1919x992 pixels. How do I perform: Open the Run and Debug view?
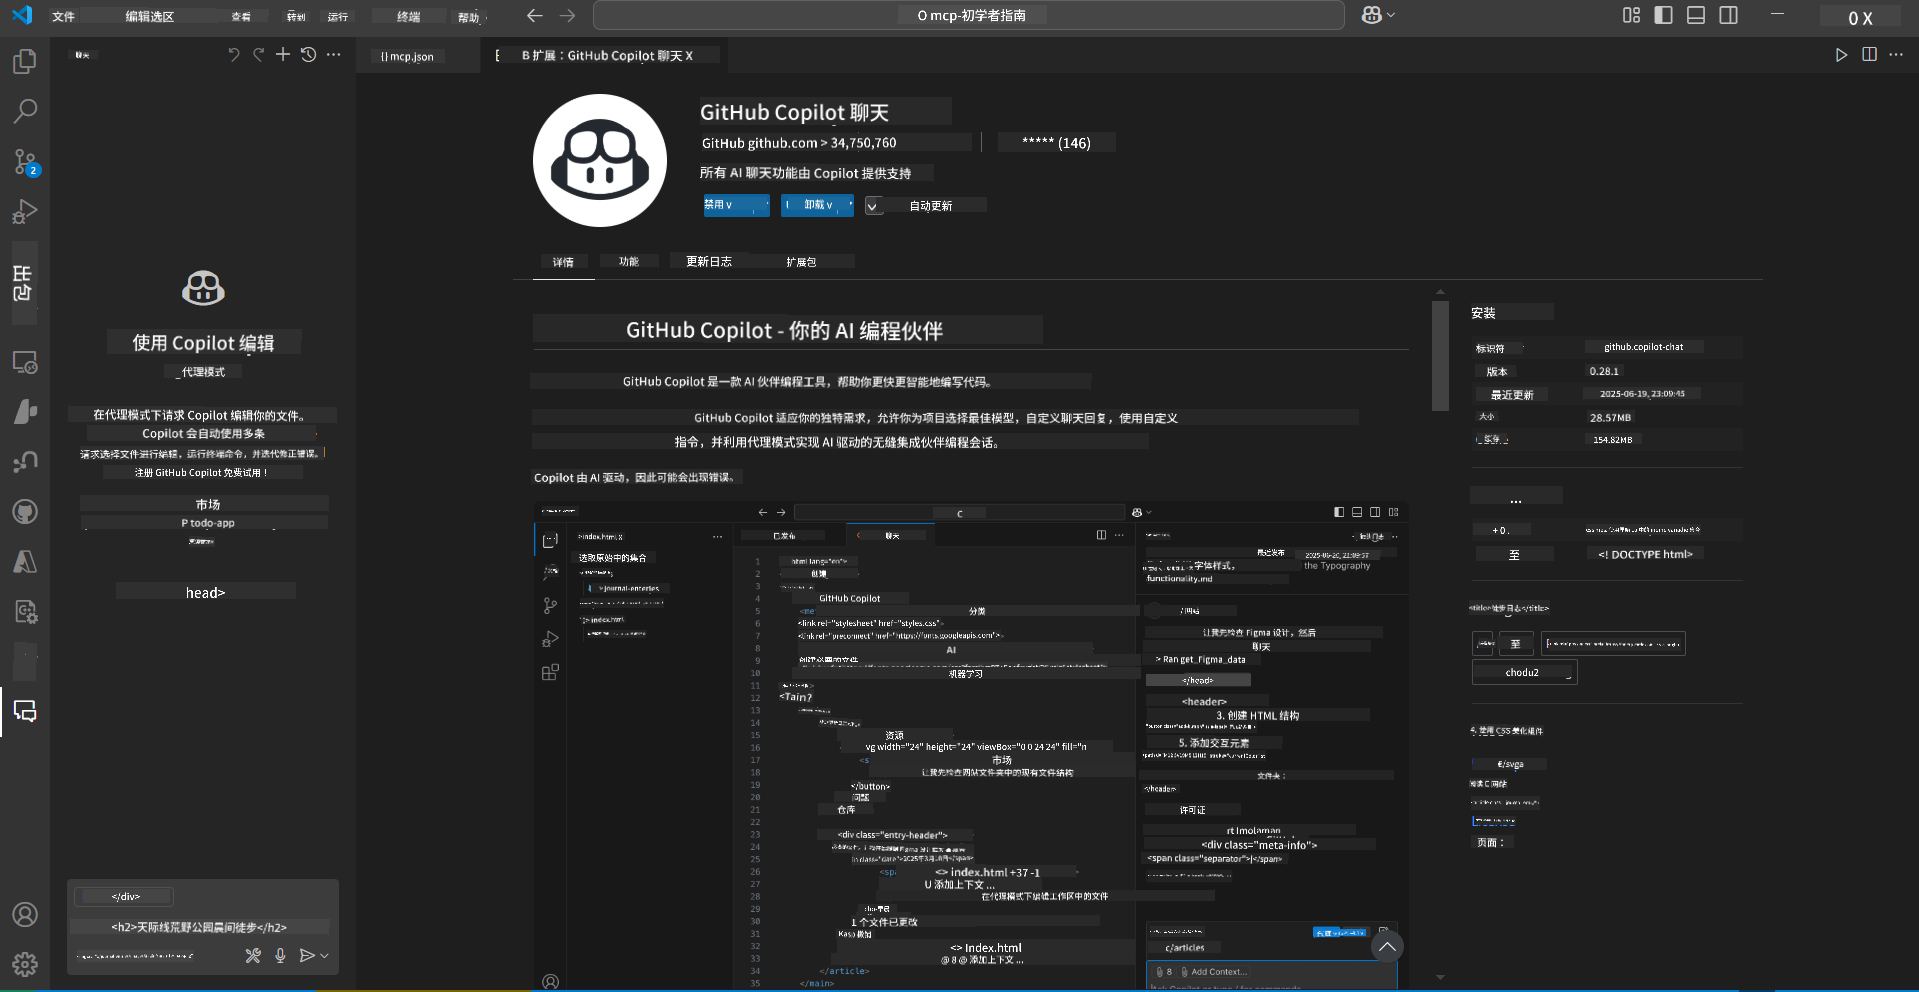tap(25, 212)
